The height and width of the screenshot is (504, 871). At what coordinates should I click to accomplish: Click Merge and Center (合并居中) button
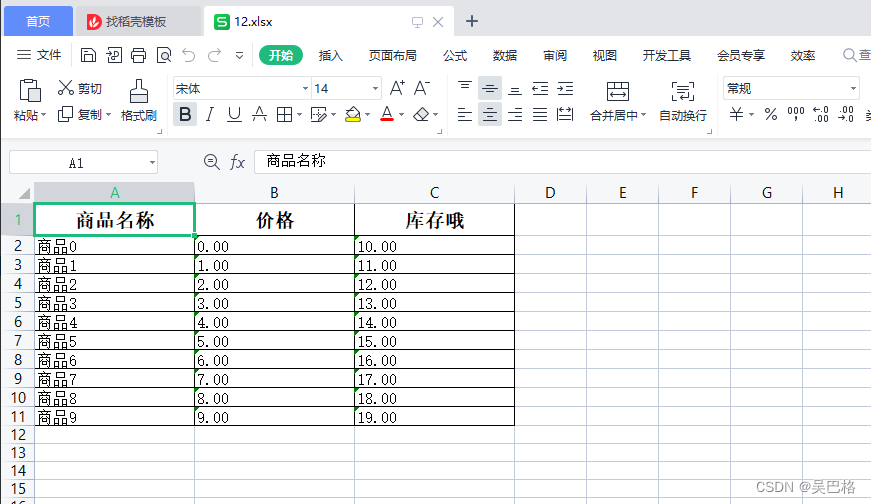pos(617,100)
